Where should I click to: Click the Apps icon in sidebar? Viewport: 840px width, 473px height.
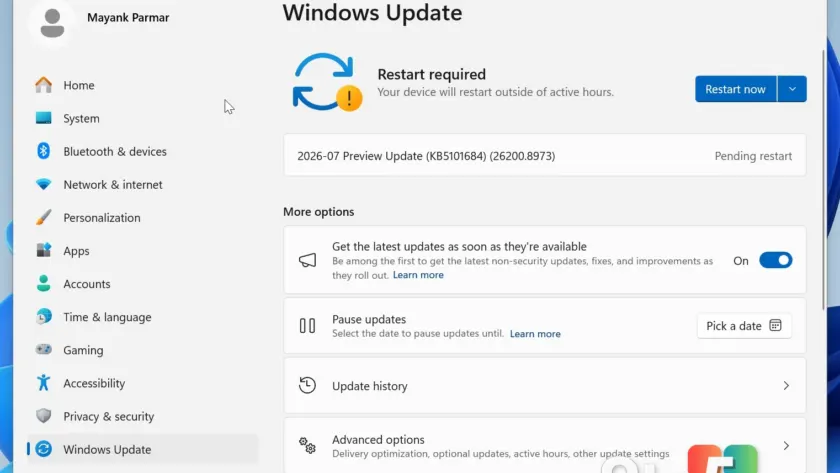coord(43,250)
